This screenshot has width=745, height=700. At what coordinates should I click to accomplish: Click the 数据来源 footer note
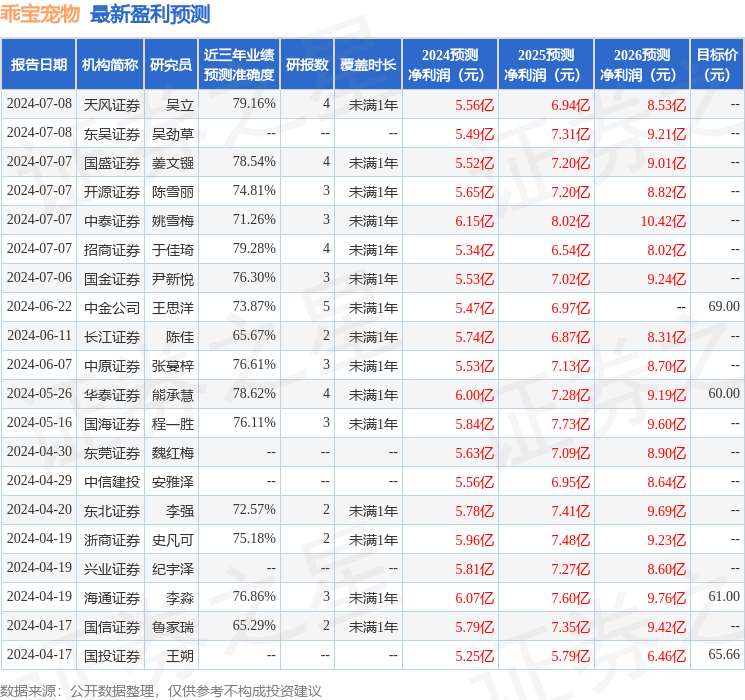click(x=161, y=690)
